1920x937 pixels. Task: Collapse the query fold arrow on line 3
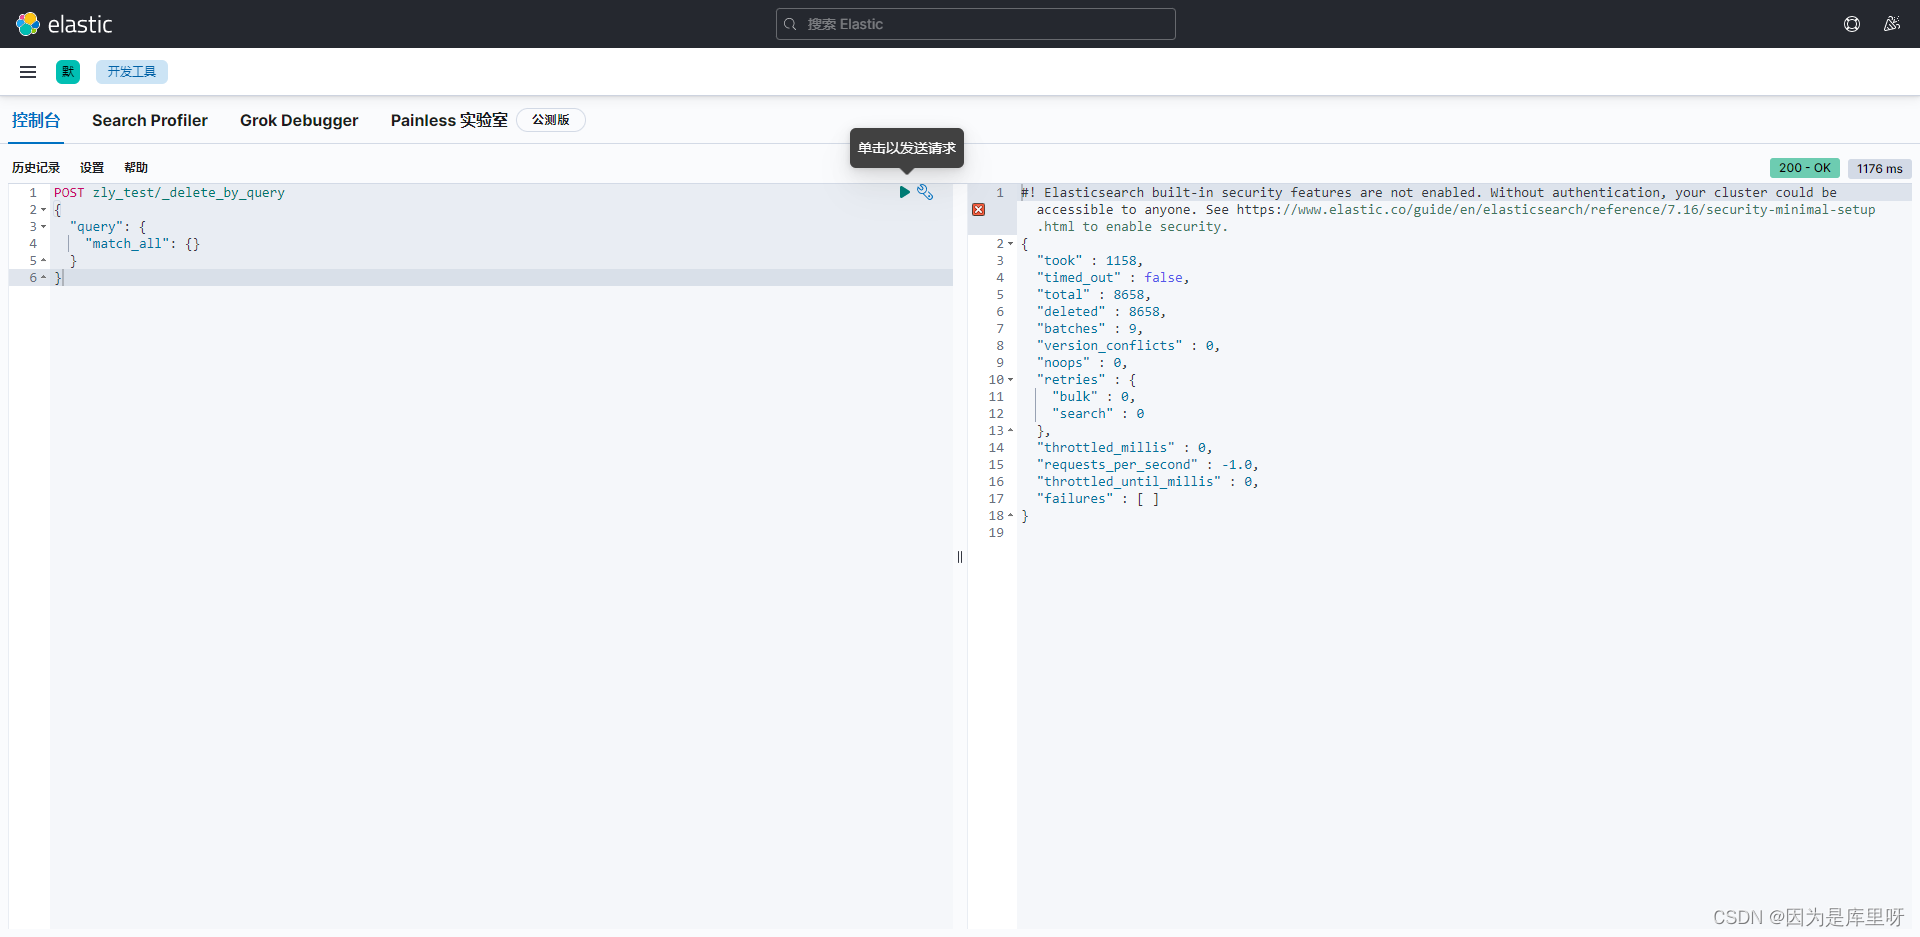tap(43, 227)
